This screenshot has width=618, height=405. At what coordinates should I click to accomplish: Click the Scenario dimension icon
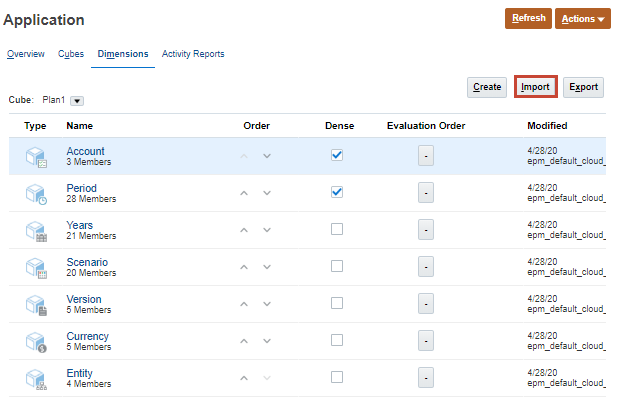pos(36,267)
